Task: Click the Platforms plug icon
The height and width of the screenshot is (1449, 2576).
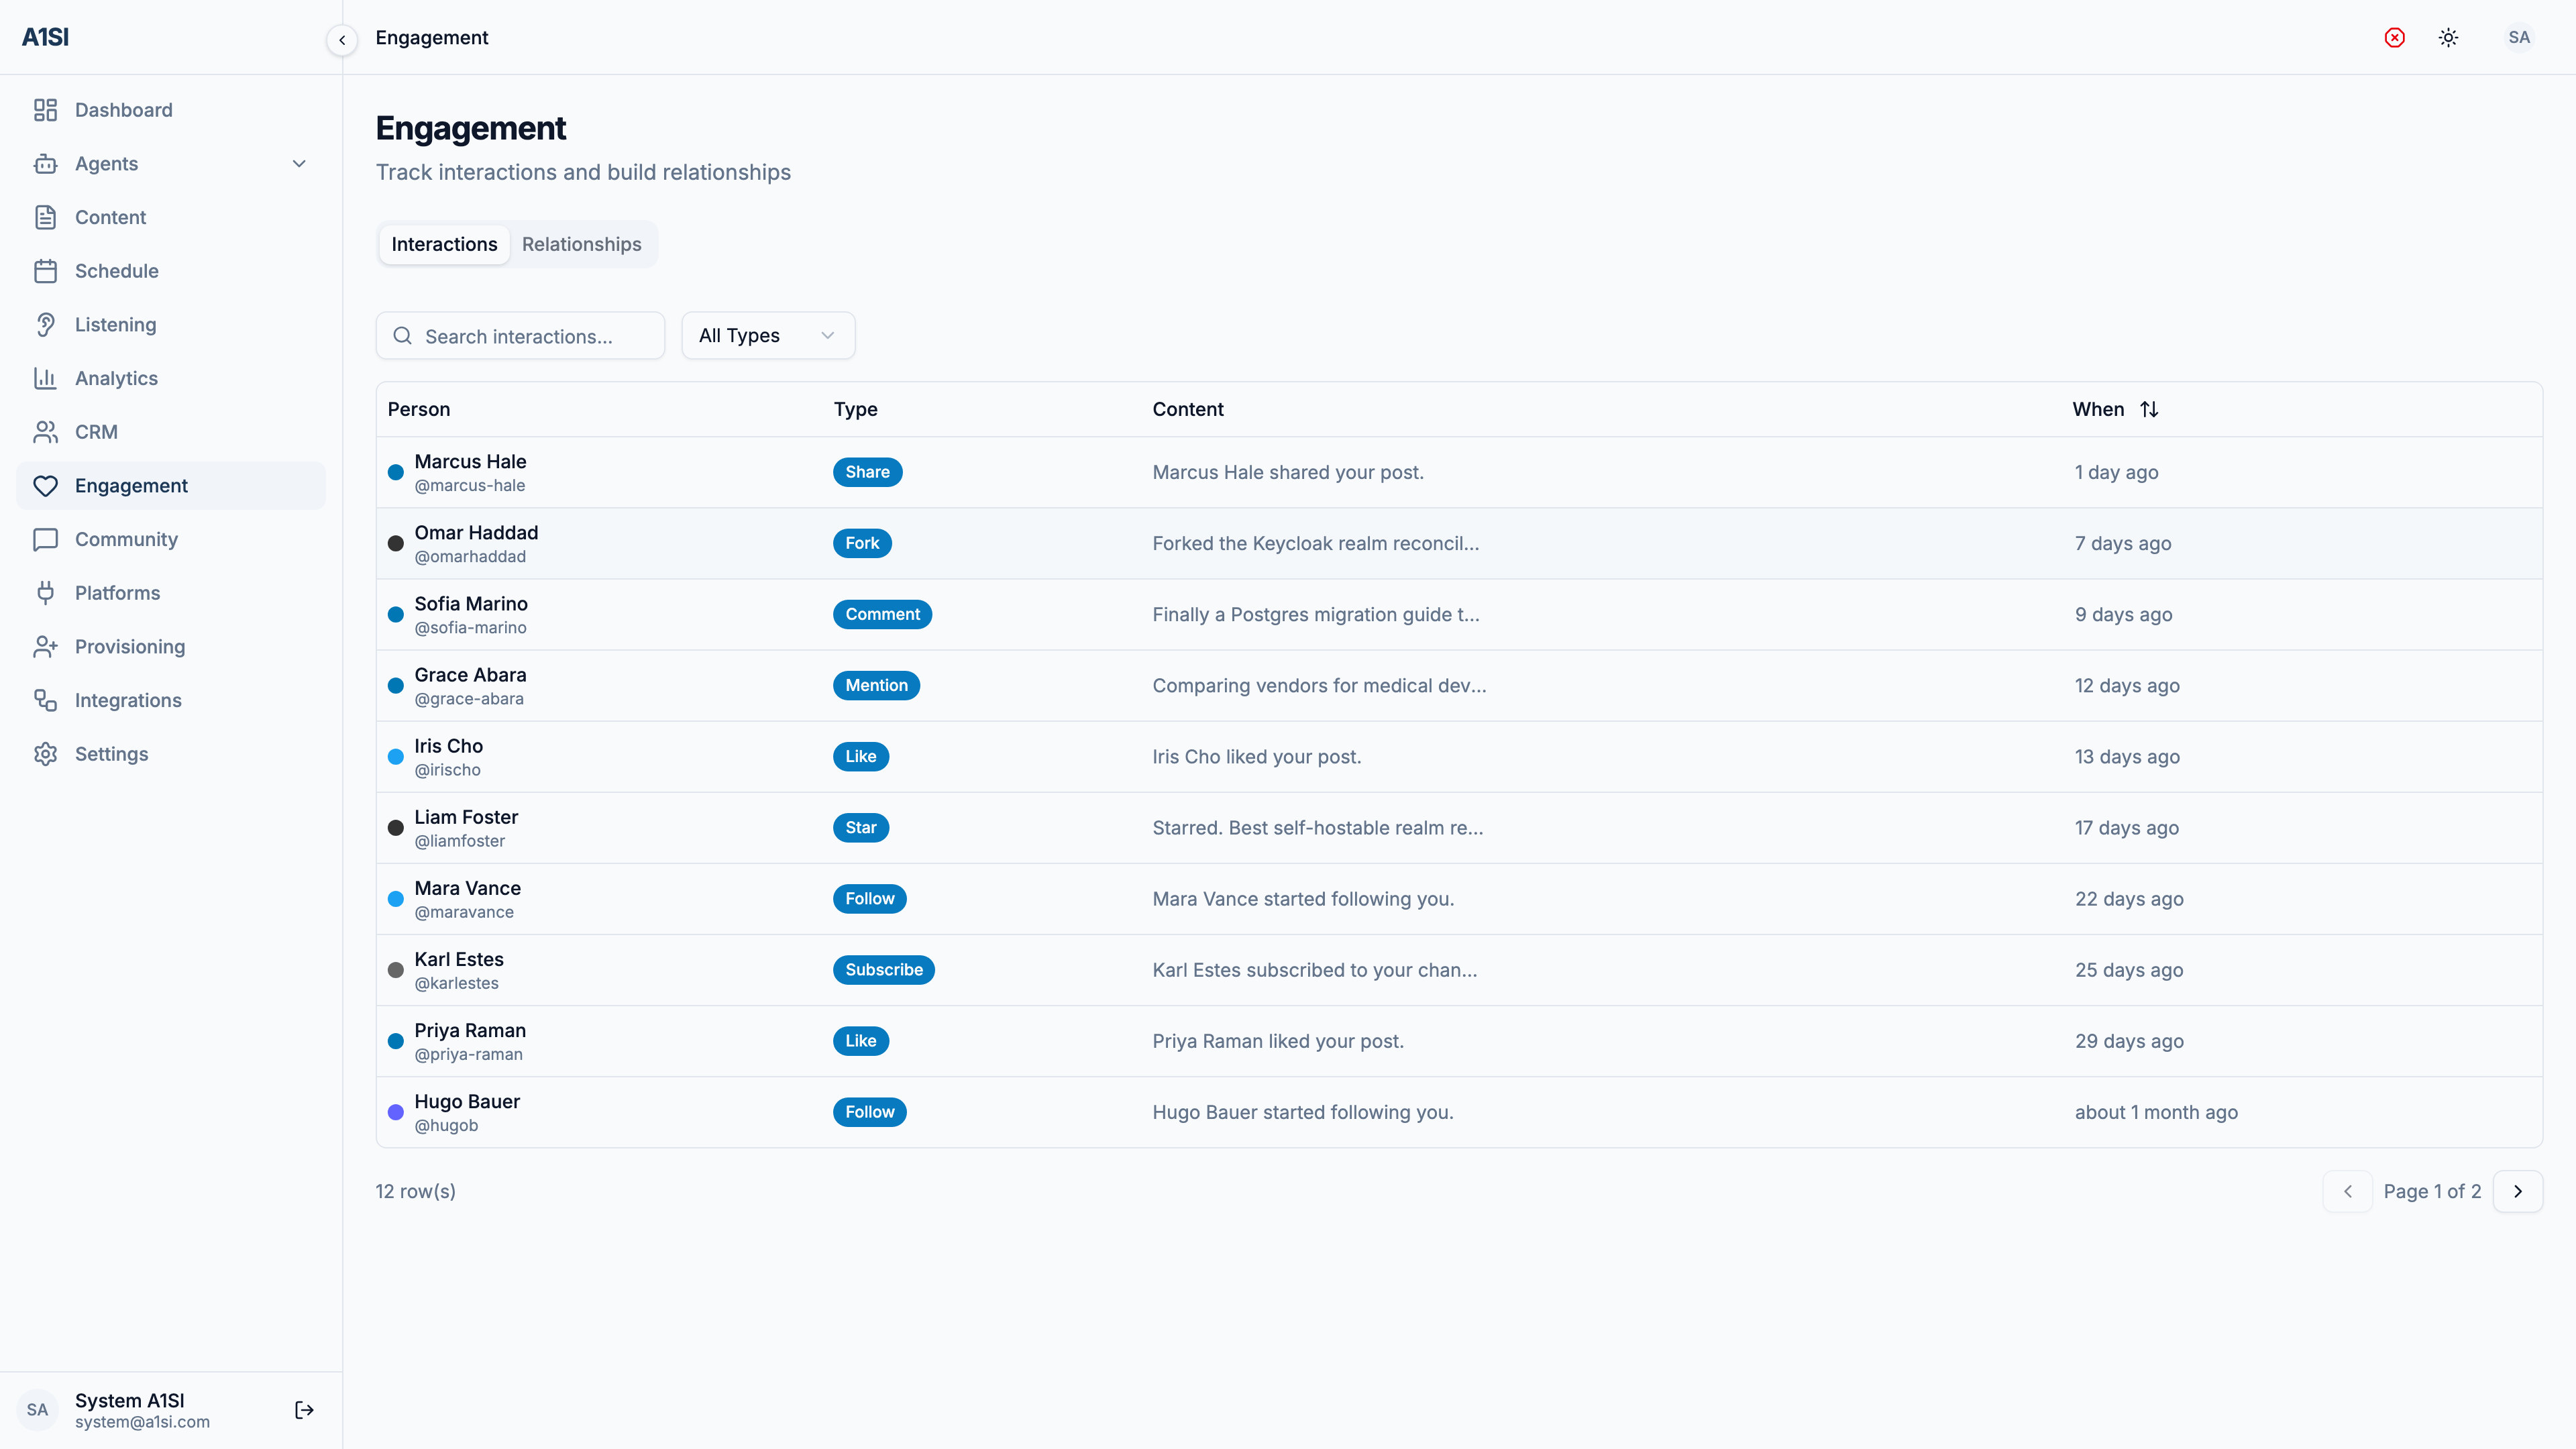Action: (45, 593)
